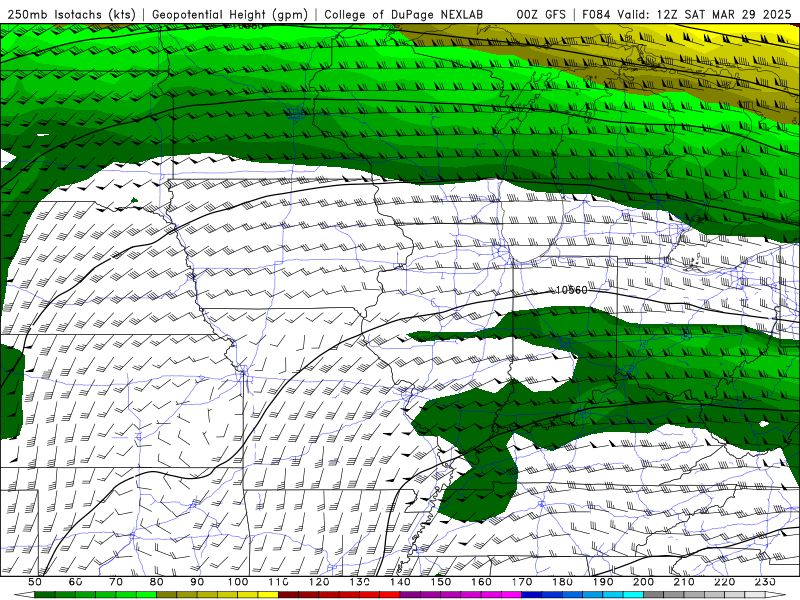Click the '110' value on the color scale

(279, 582)
